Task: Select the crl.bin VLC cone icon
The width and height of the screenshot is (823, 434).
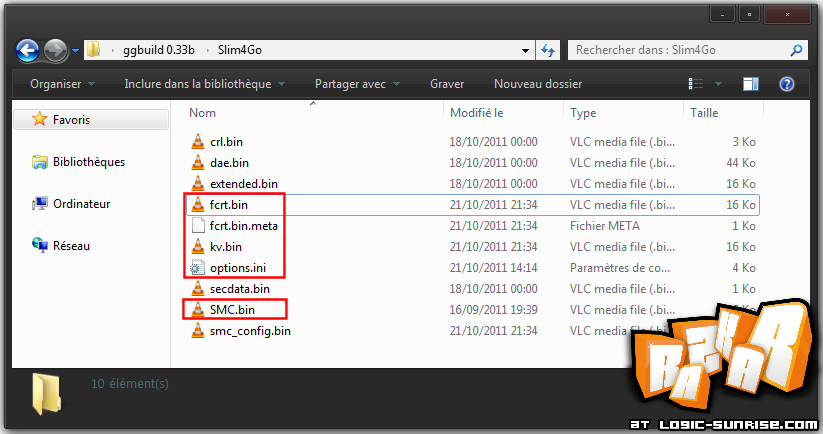Action: pyautogui.click(x=197, y=142)
